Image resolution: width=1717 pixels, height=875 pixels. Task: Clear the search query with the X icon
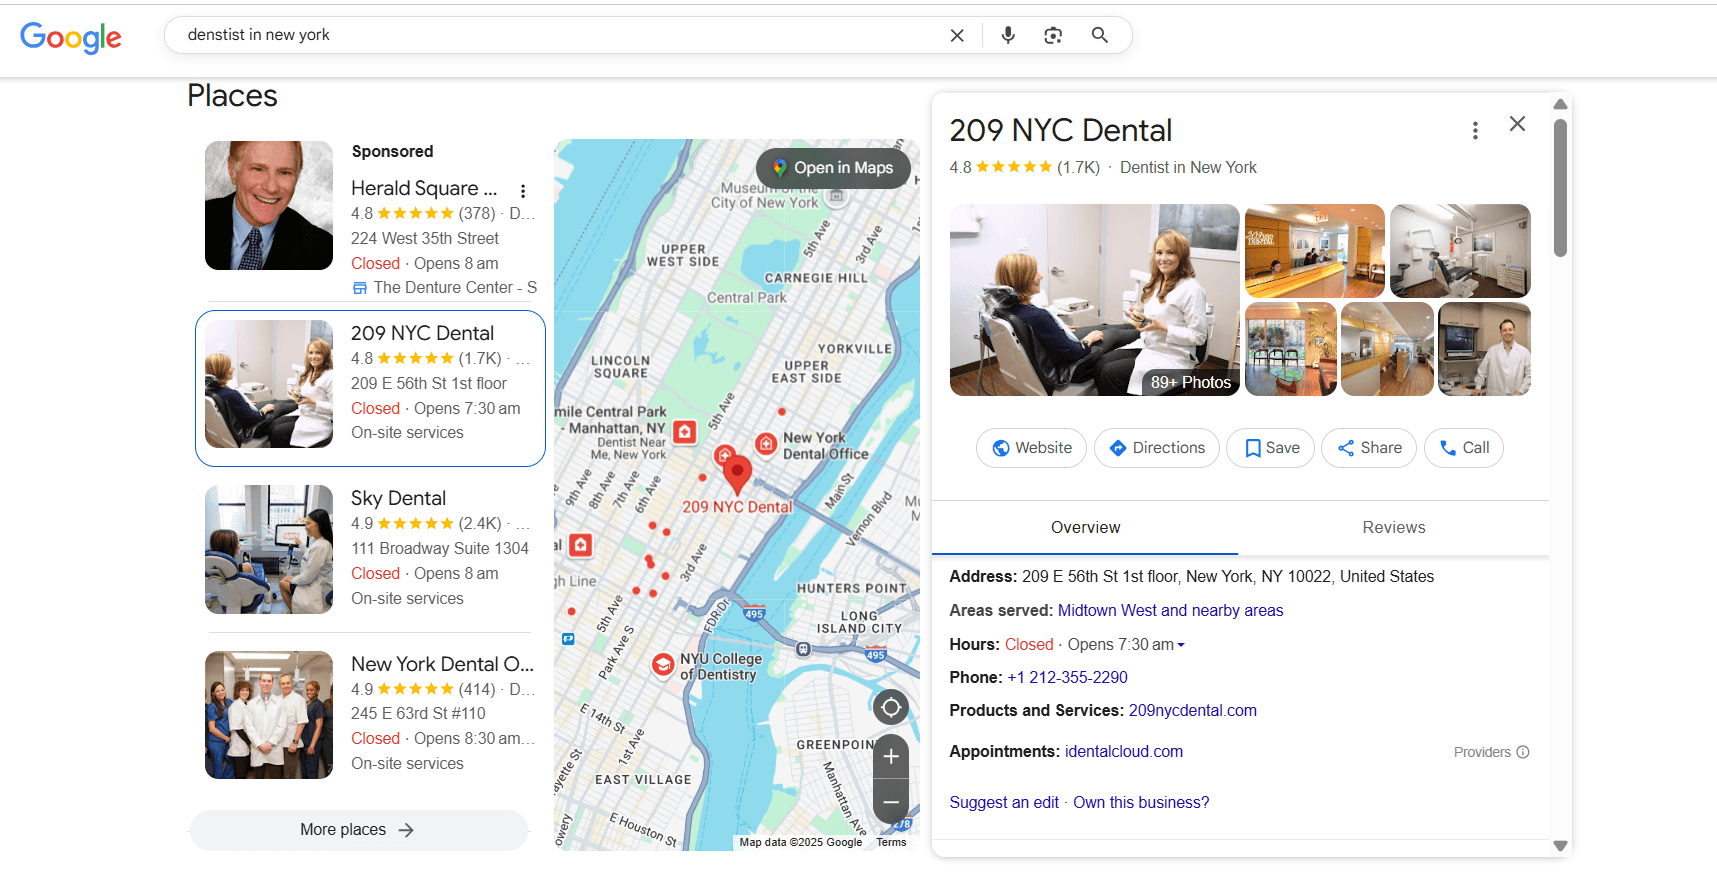point(957,35)
